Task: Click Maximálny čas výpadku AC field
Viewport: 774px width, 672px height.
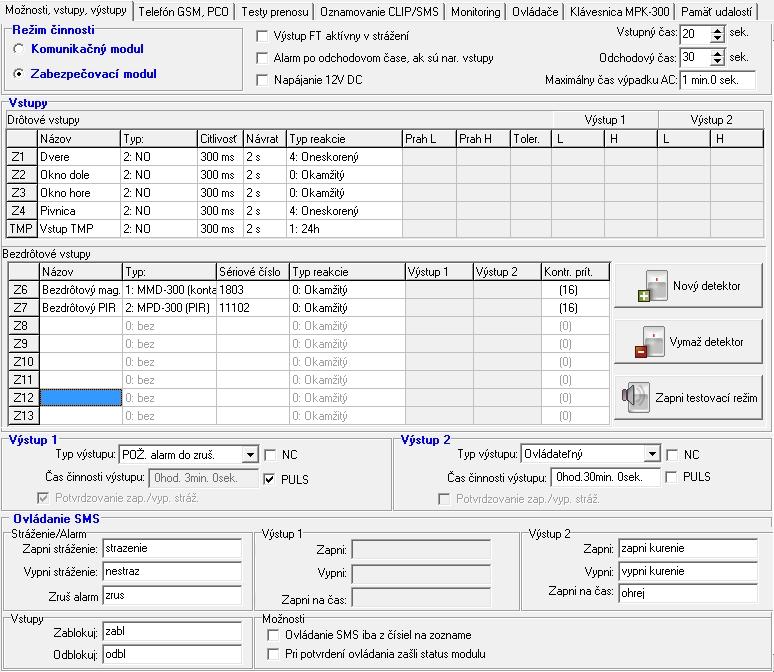Action: [x=717, y=80]
